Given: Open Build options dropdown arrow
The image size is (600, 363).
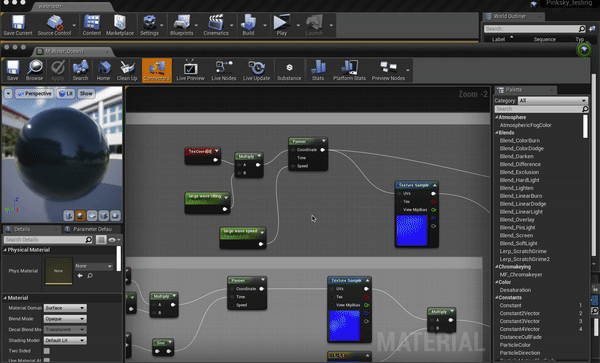Looking at the screenshot, I should coord(265,25).
